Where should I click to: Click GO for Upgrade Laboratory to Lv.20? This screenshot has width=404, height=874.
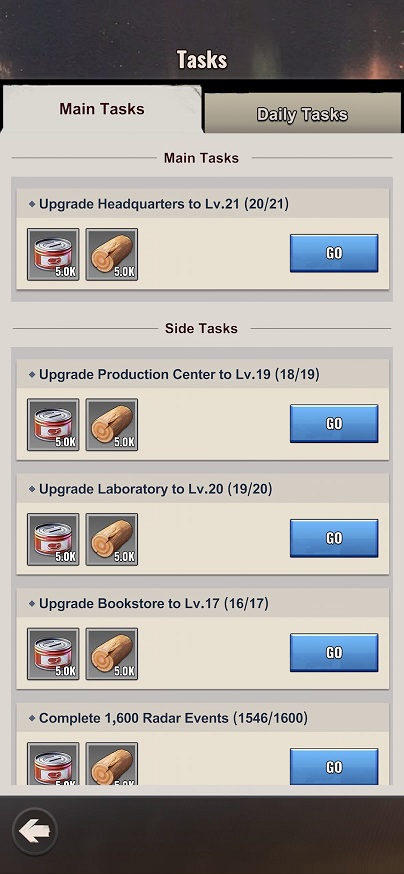334,538
